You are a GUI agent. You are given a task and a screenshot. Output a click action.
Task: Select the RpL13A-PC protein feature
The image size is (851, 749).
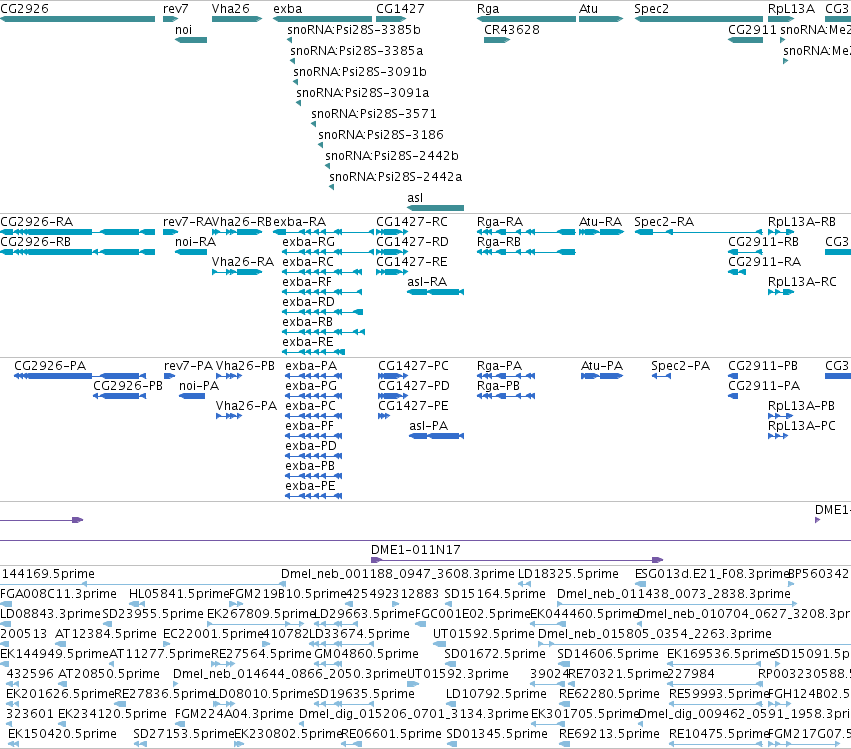click(778, 436)
